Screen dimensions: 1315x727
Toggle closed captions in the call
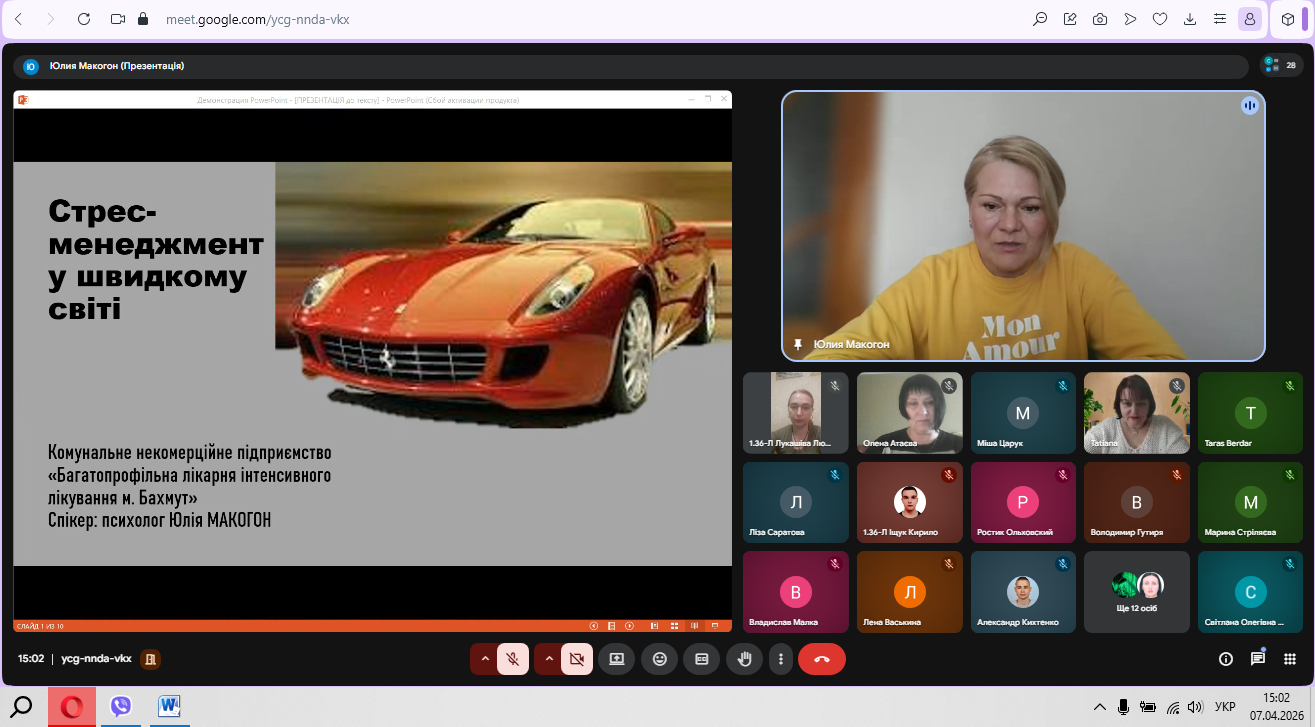point(701,659)
